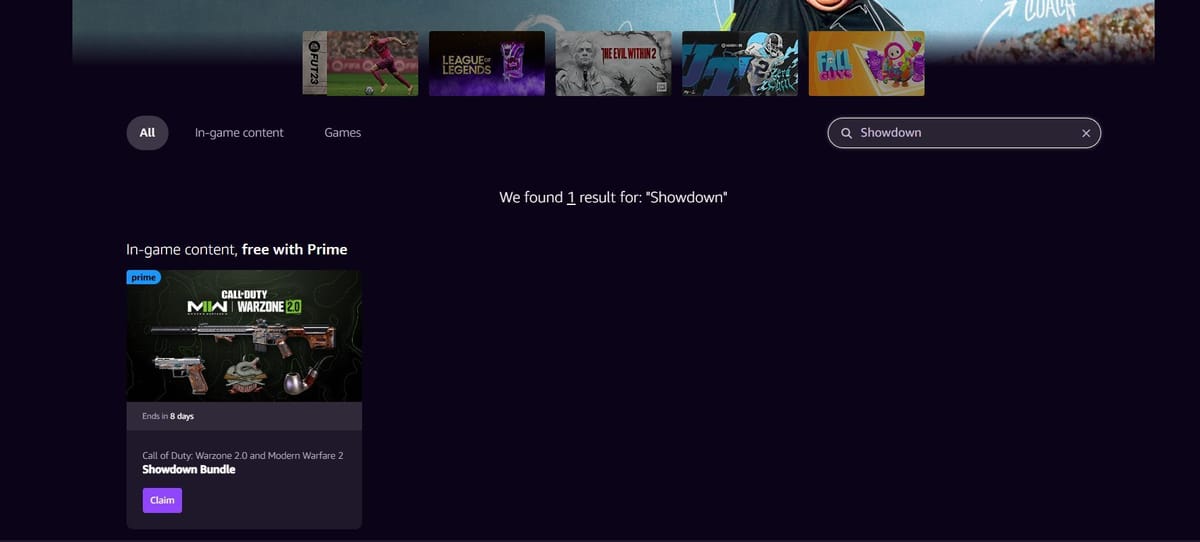This screenshot has width=1200, height=542.
Task: Switch to the In-game content tab
Action: coord(239,133)
